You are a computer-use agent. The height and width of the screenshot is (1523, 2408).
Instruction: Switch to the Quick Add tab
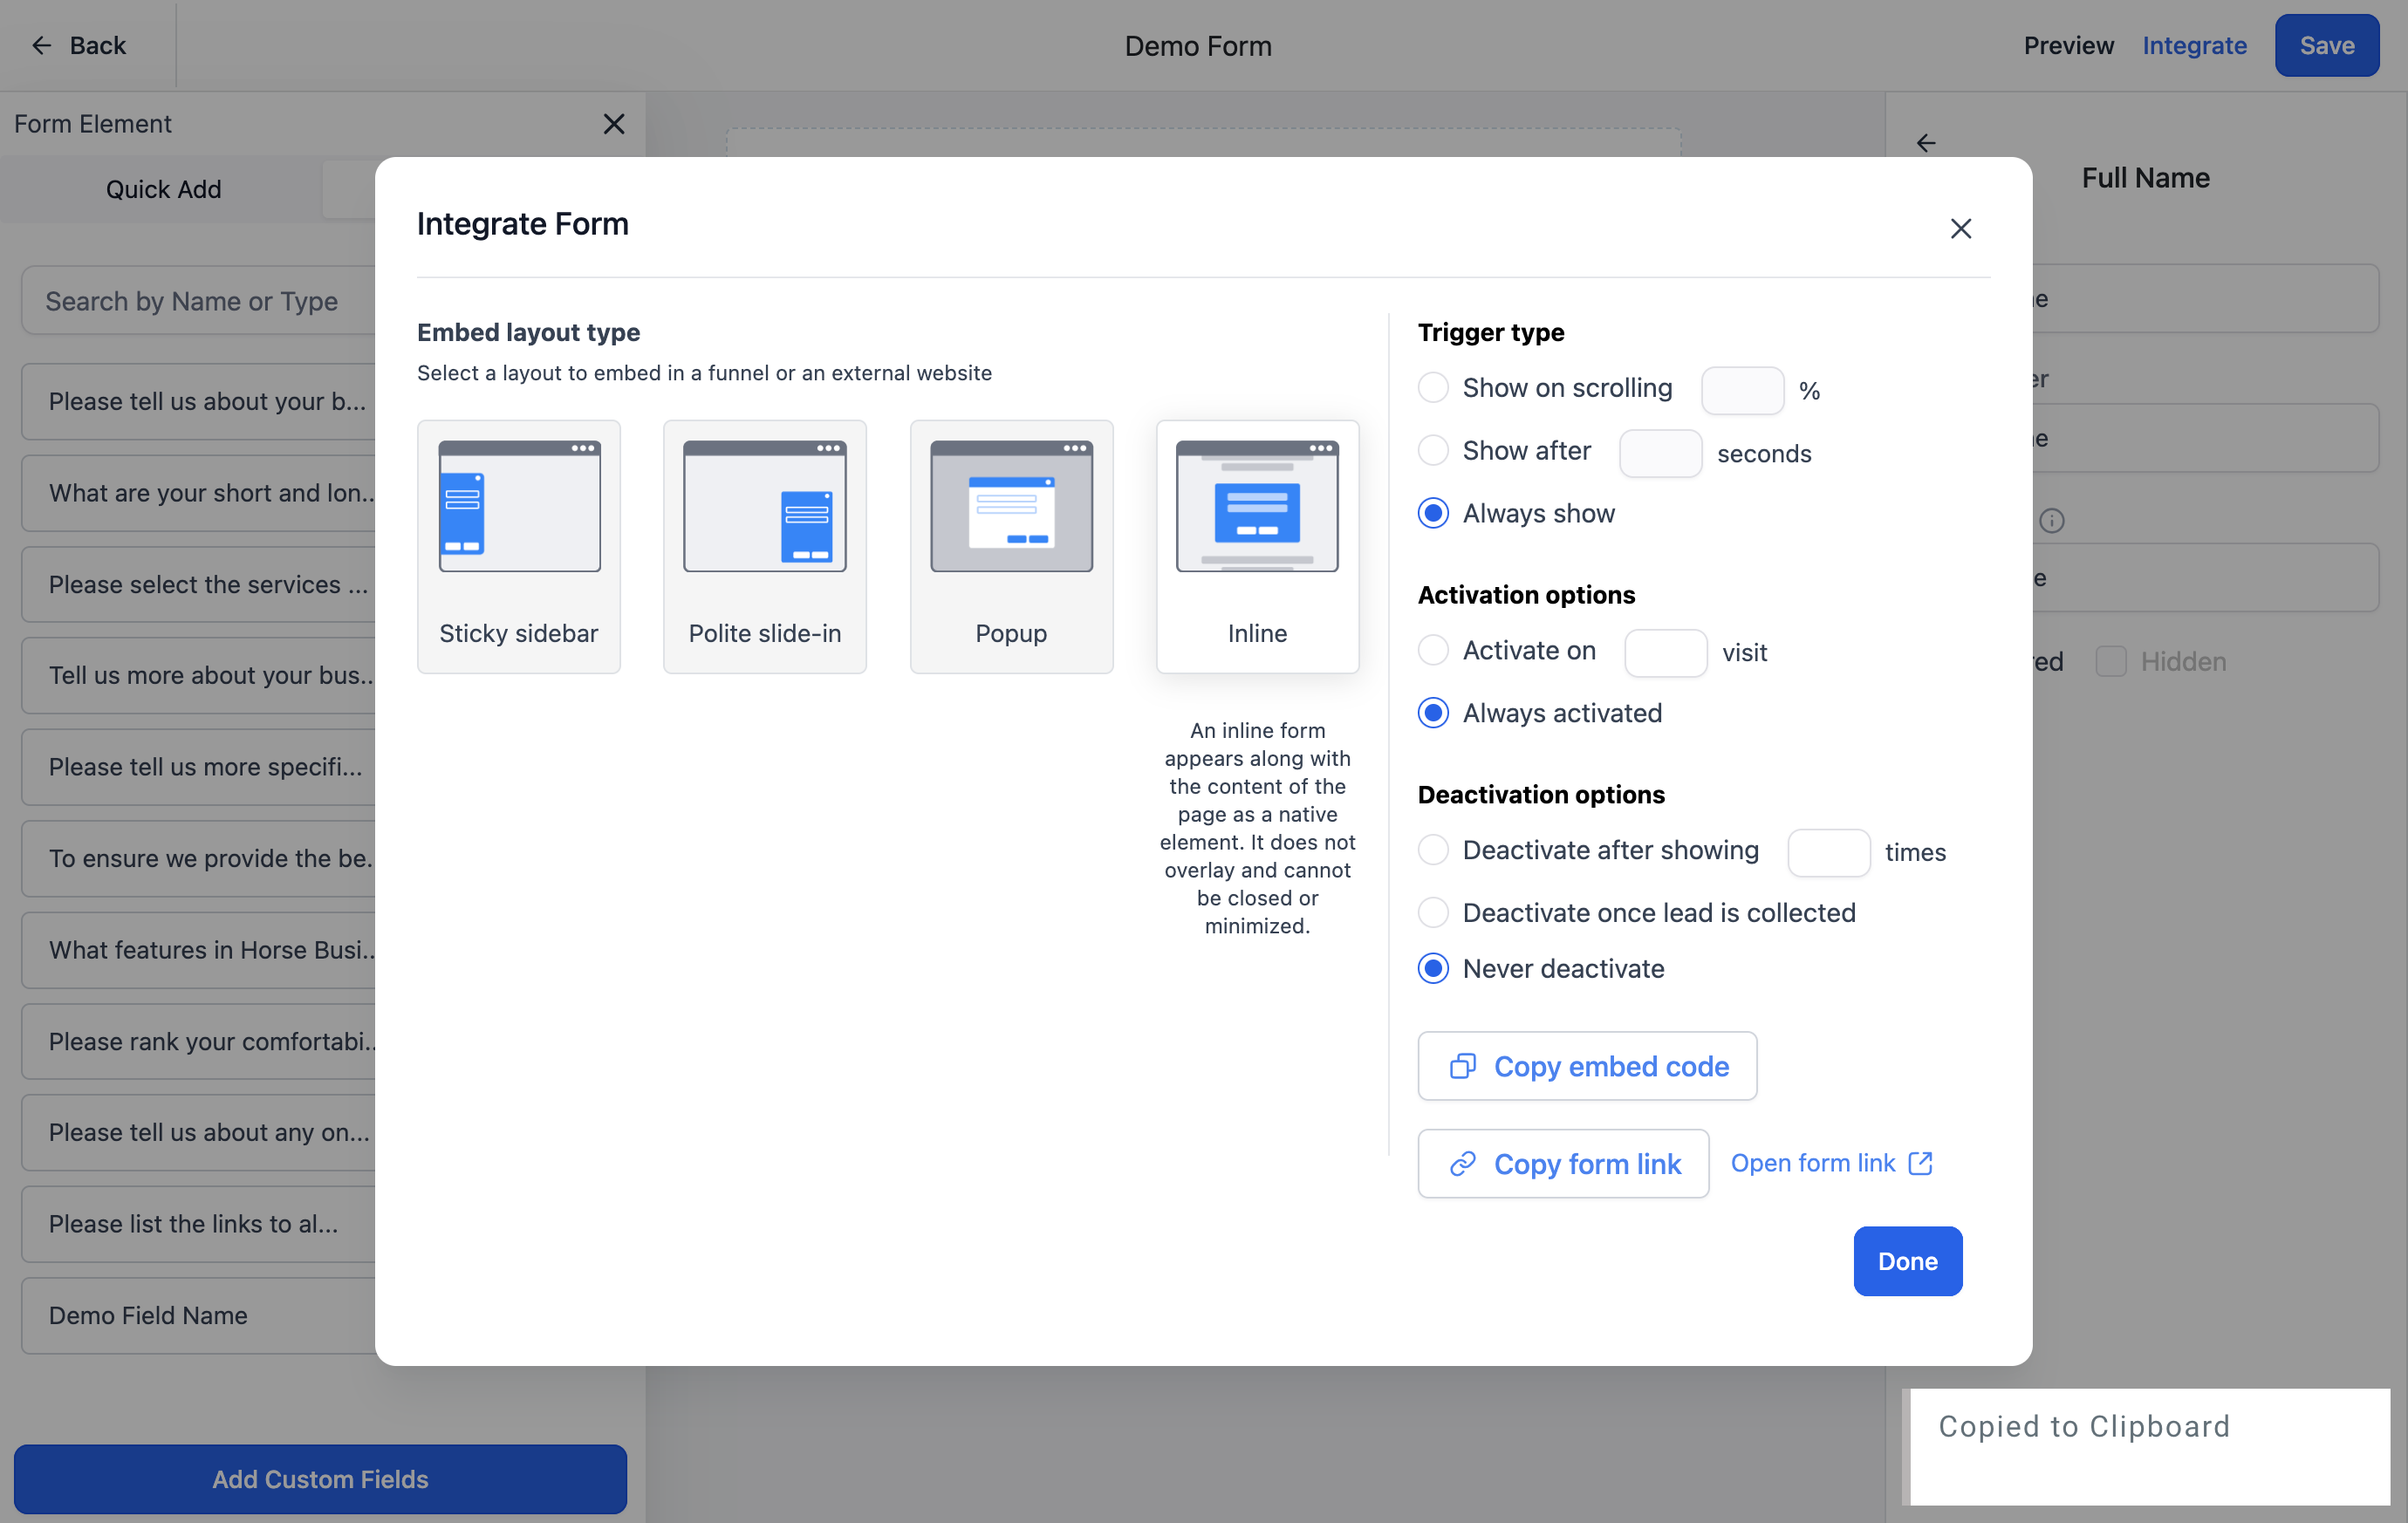163,189
